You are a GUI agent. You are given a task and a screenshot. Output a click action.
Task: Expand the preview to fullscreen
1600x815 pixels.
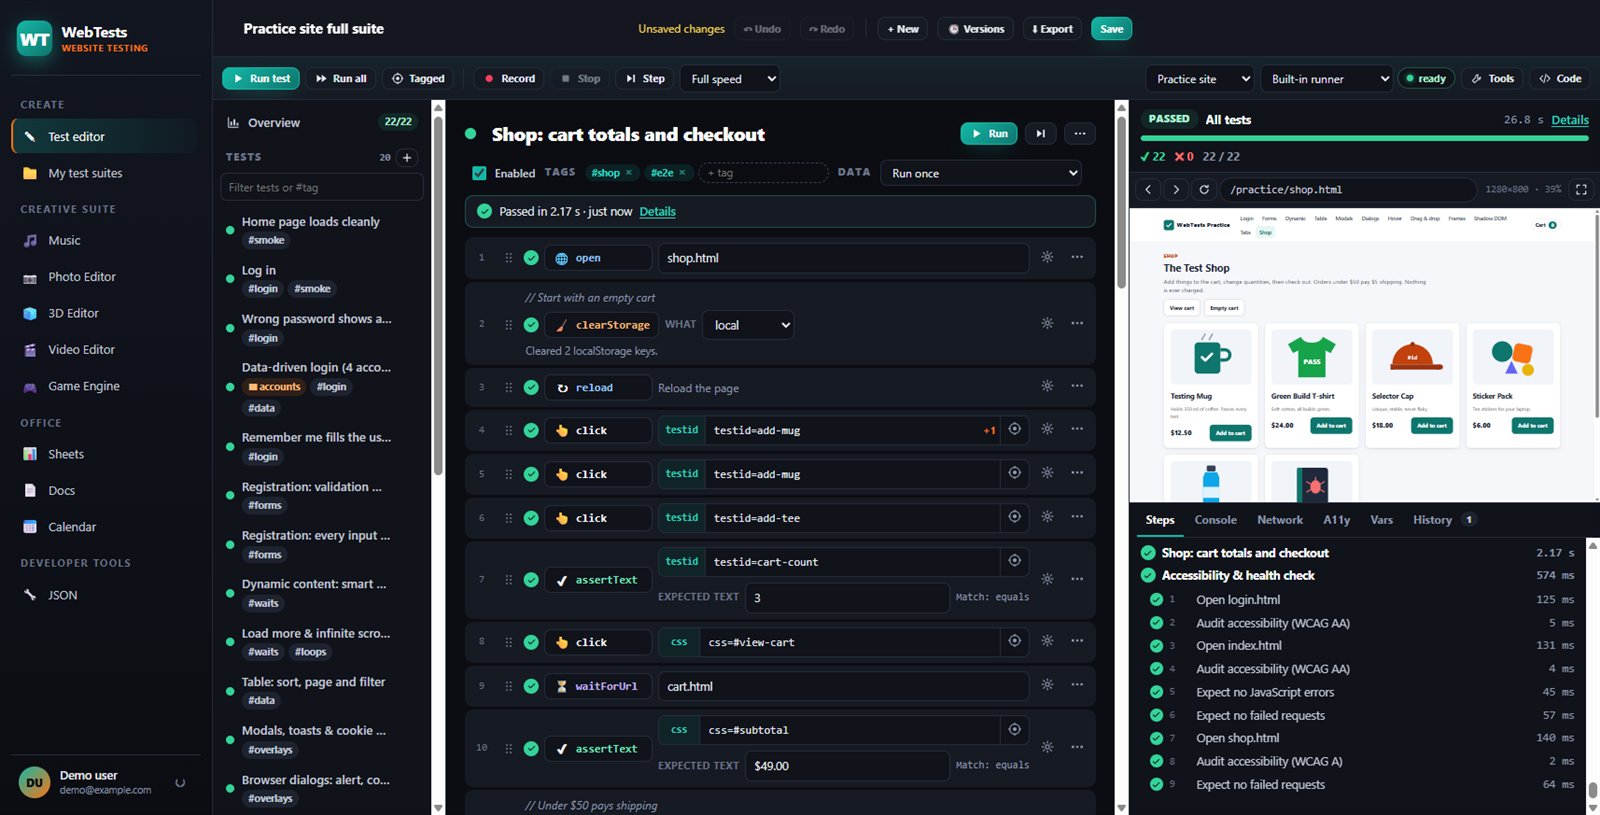[1581, 189]
